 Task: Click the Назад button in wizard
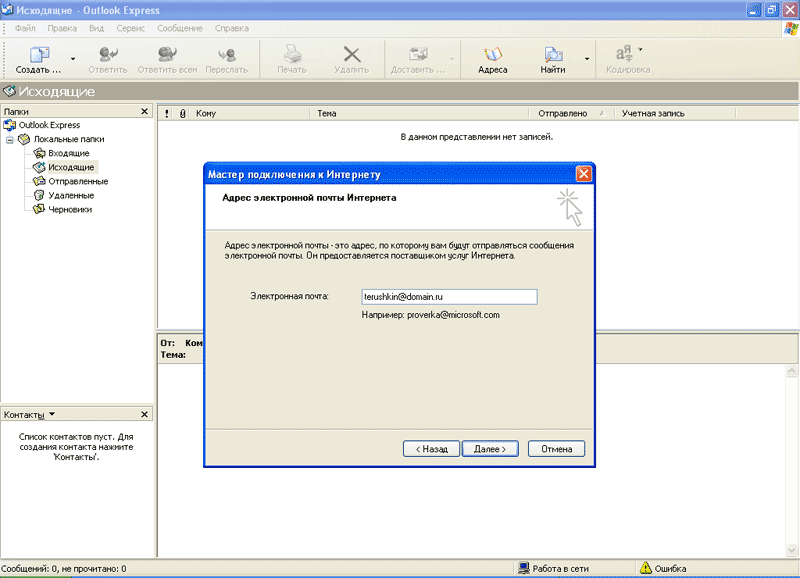pos(431,449)
